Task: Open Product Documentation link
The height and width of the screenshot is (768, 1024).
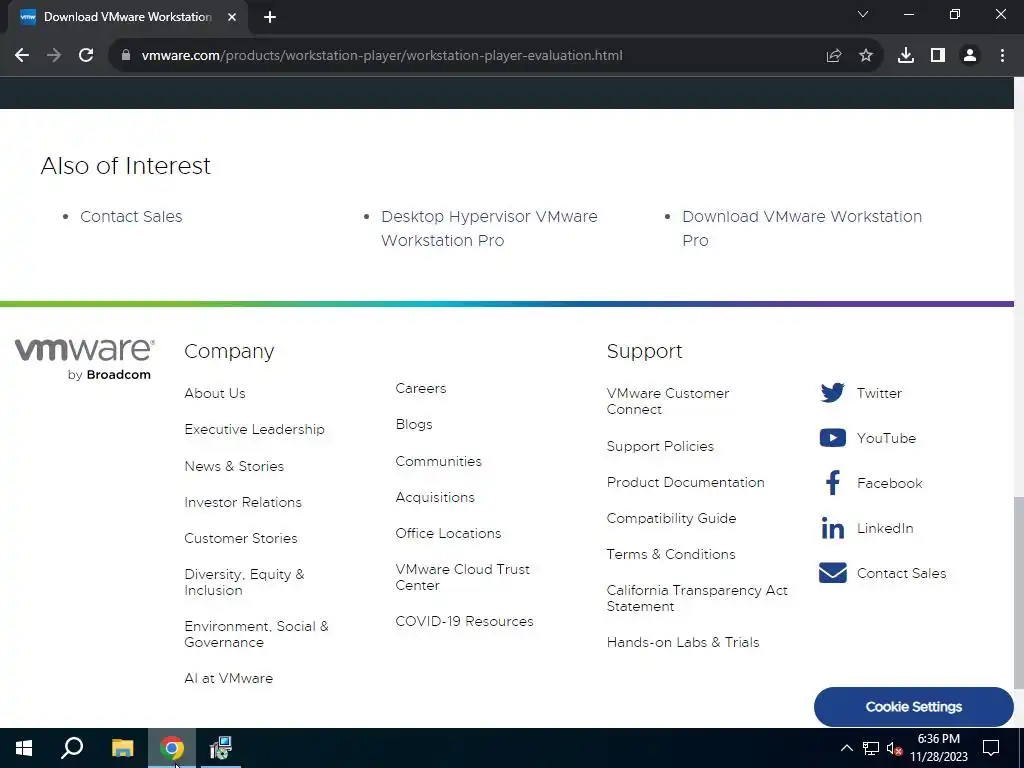Action: pos(685,482)
